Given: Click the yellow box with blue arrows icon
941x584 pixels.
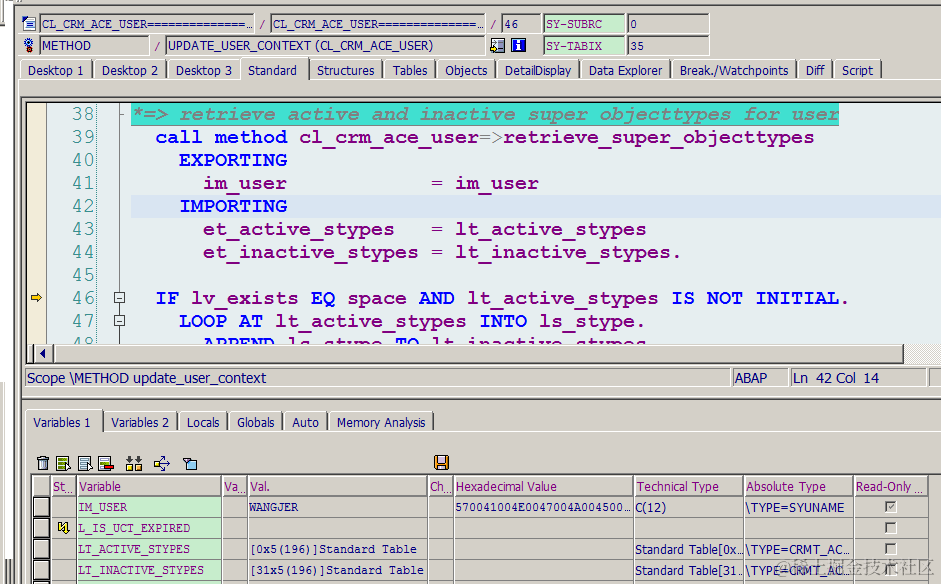Looking at the screenshot, I should point(162,463).
